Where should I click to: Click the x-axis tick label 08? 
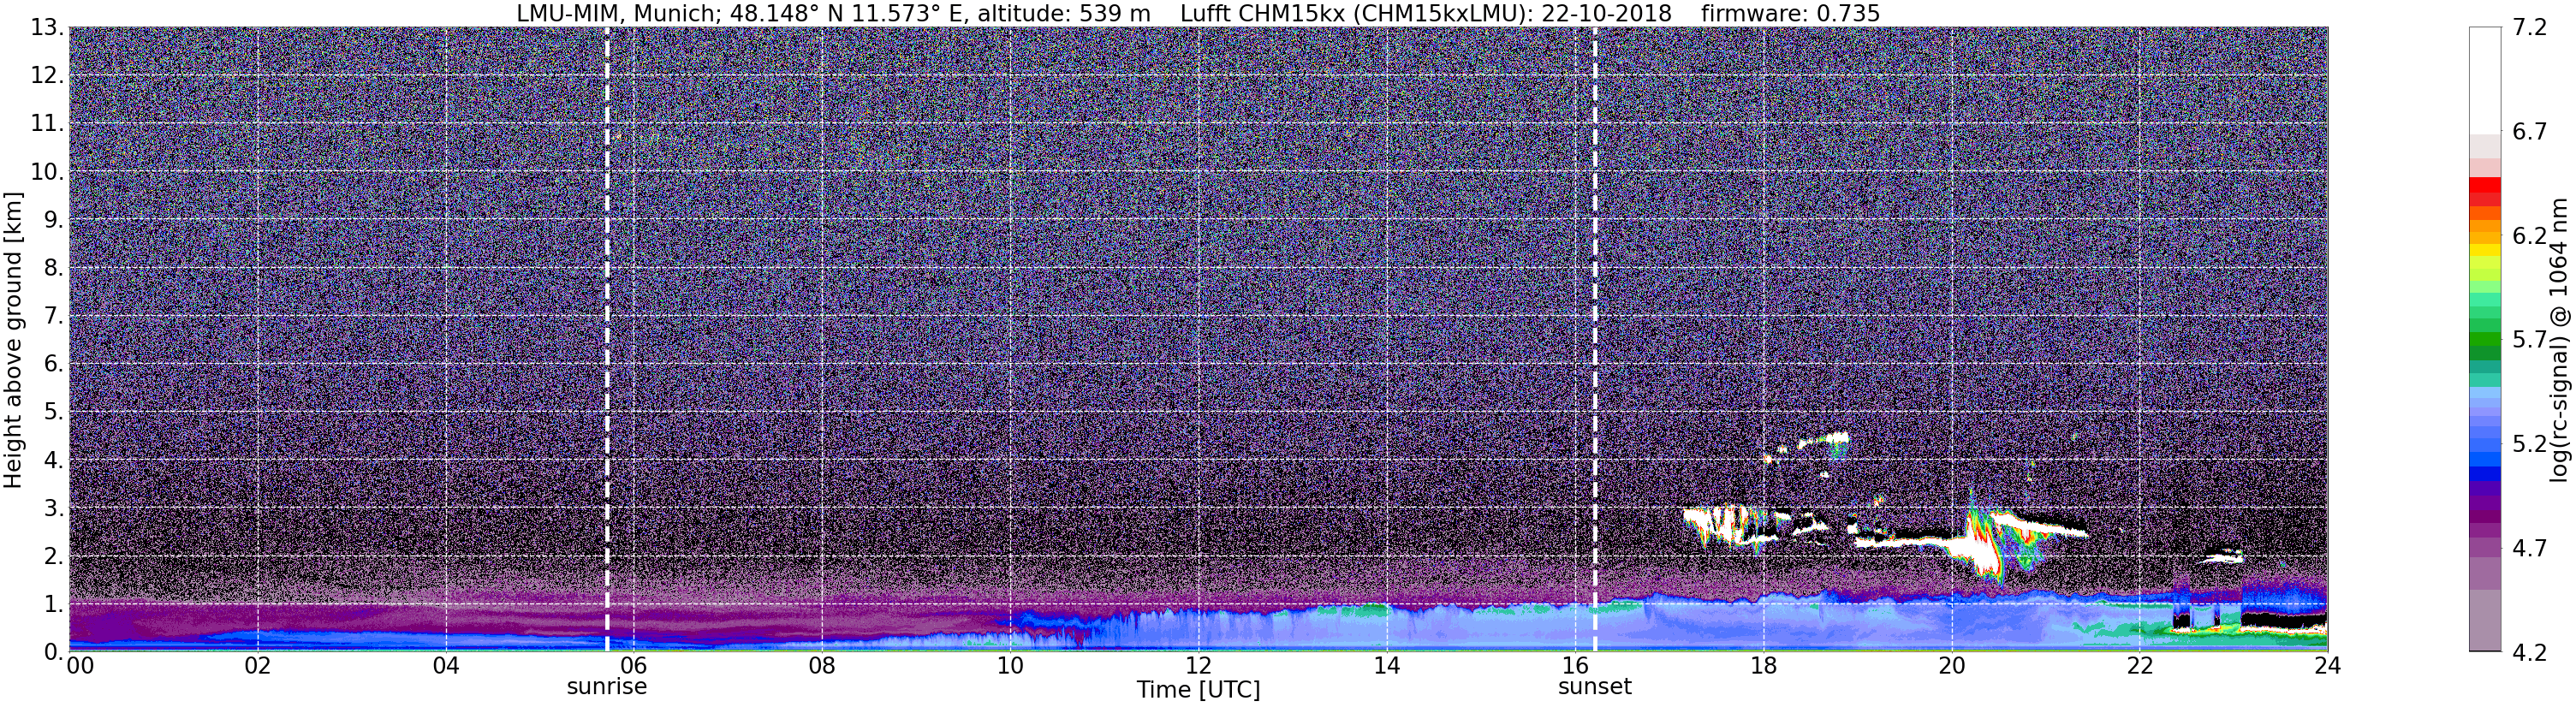tap(822, 666)
